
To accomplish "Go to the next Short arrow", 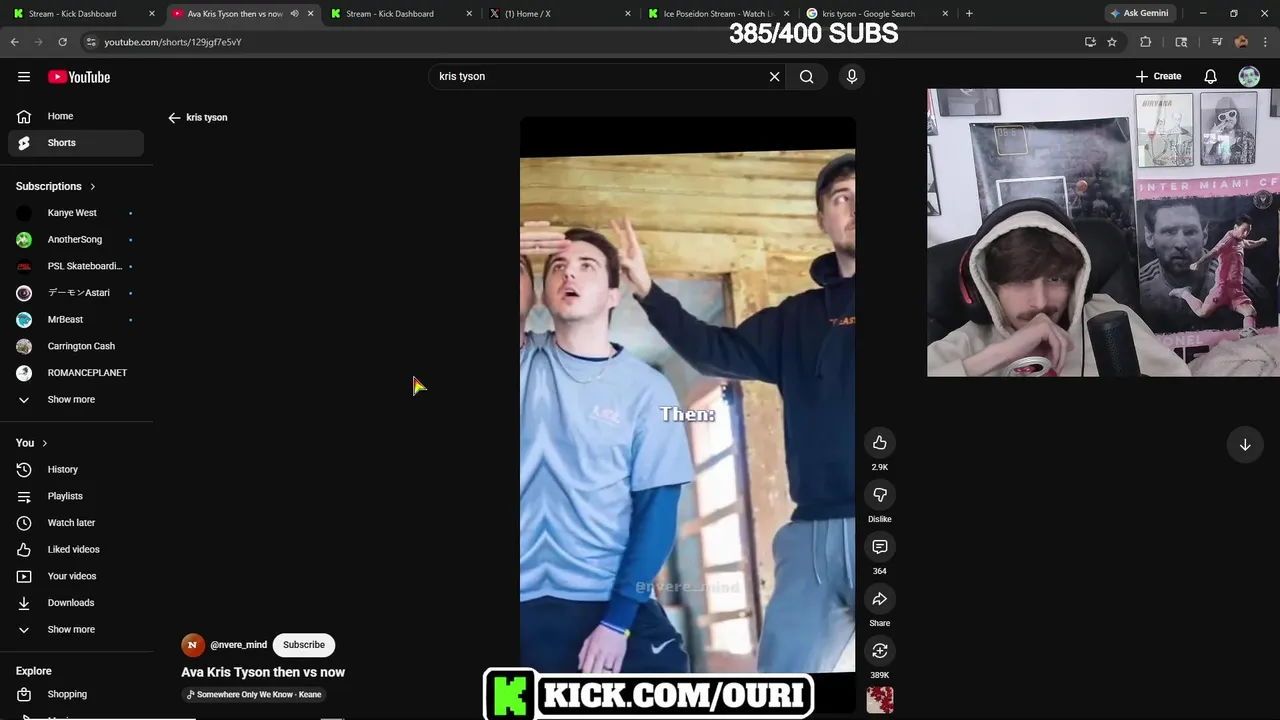I will coord(1245,445).
